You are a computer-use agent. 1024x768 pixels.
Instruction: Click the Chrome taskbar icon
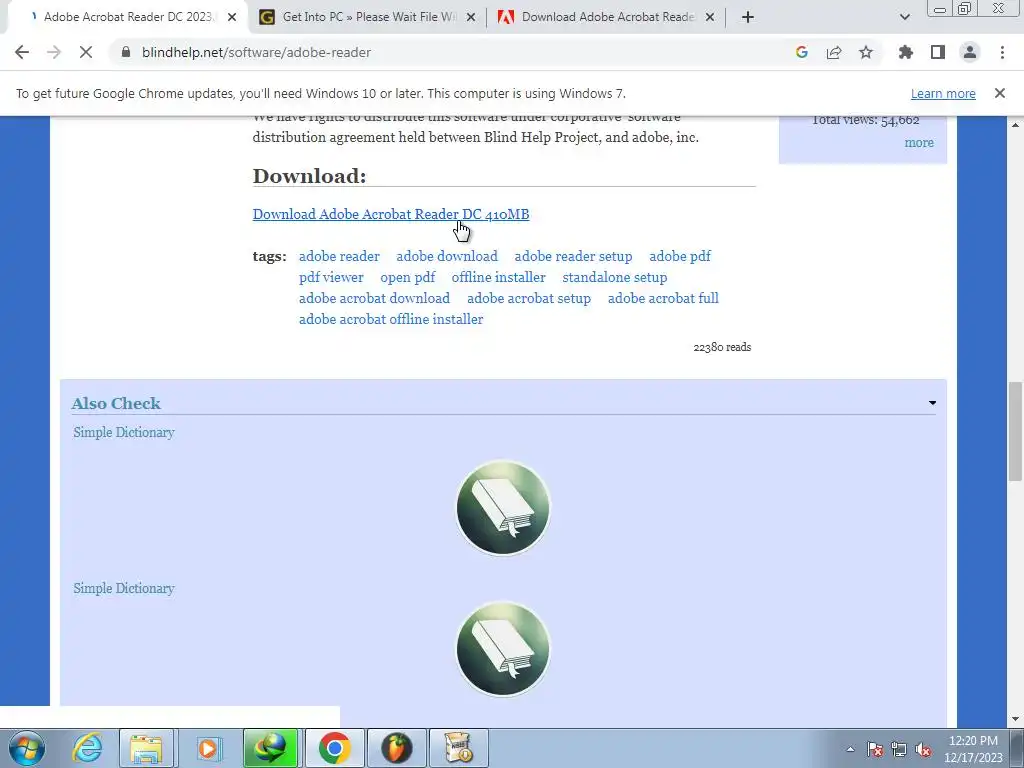333,748
